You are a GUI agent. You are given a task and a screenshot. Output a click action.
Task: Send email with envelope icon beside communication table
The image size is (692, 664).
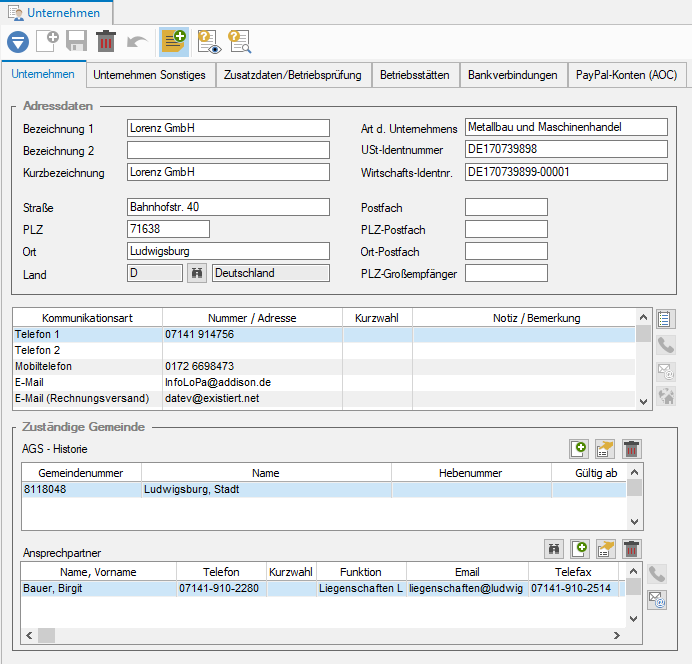pos(665,371)
